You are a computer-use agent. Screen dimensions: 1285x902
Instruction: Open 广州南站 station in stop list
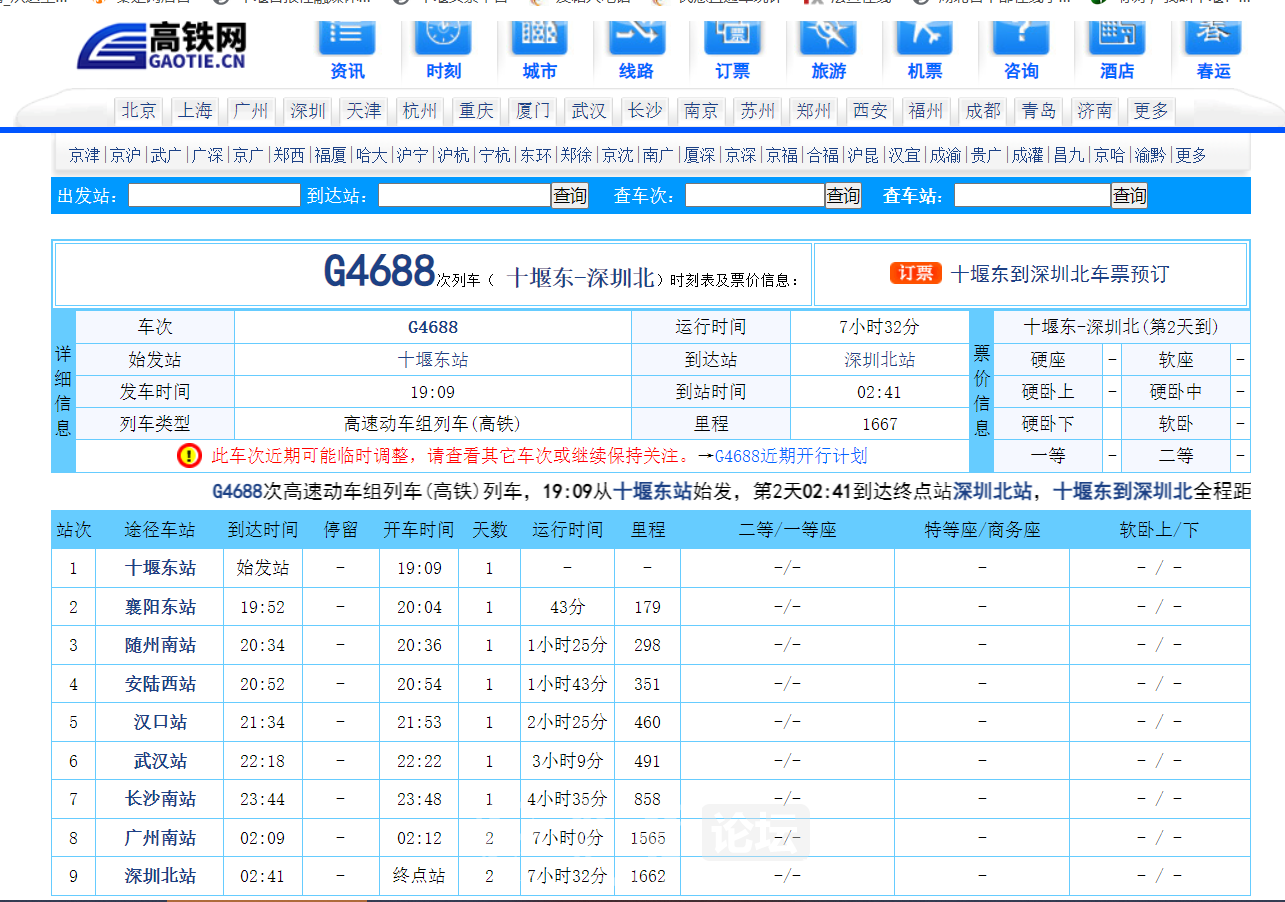coord(160,838)
